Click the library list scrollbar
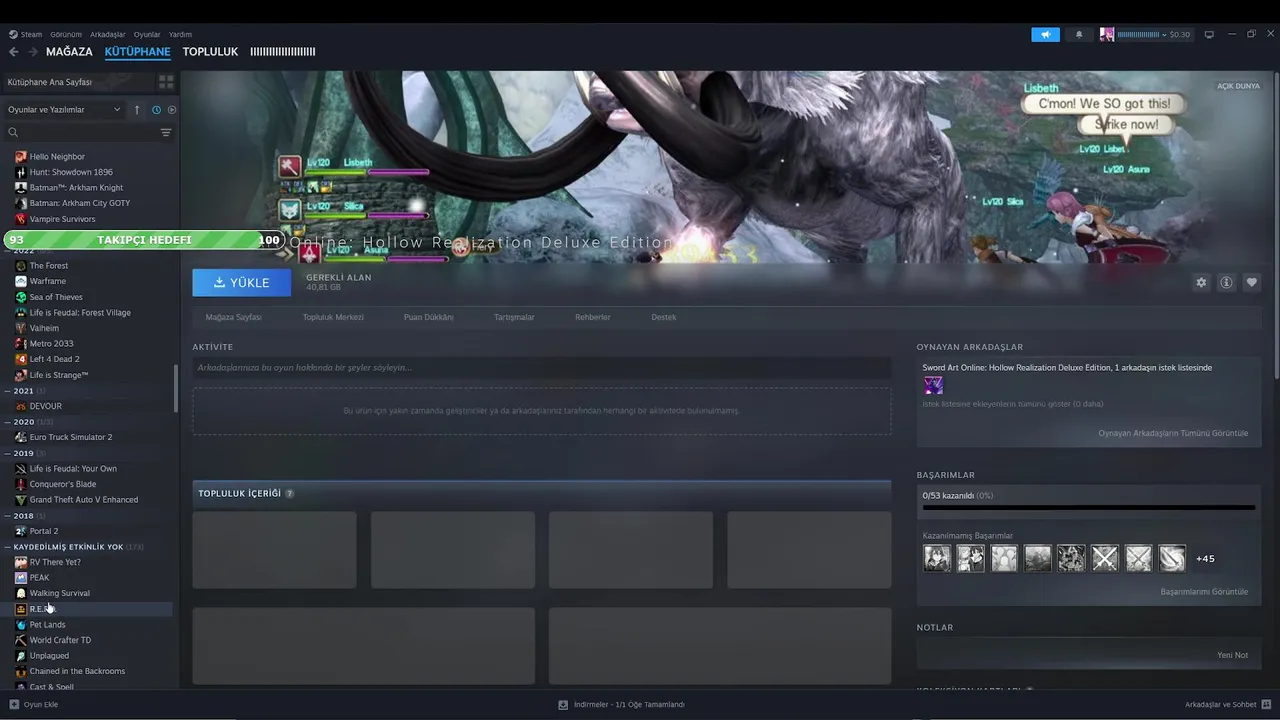 (x=176, y=388)
